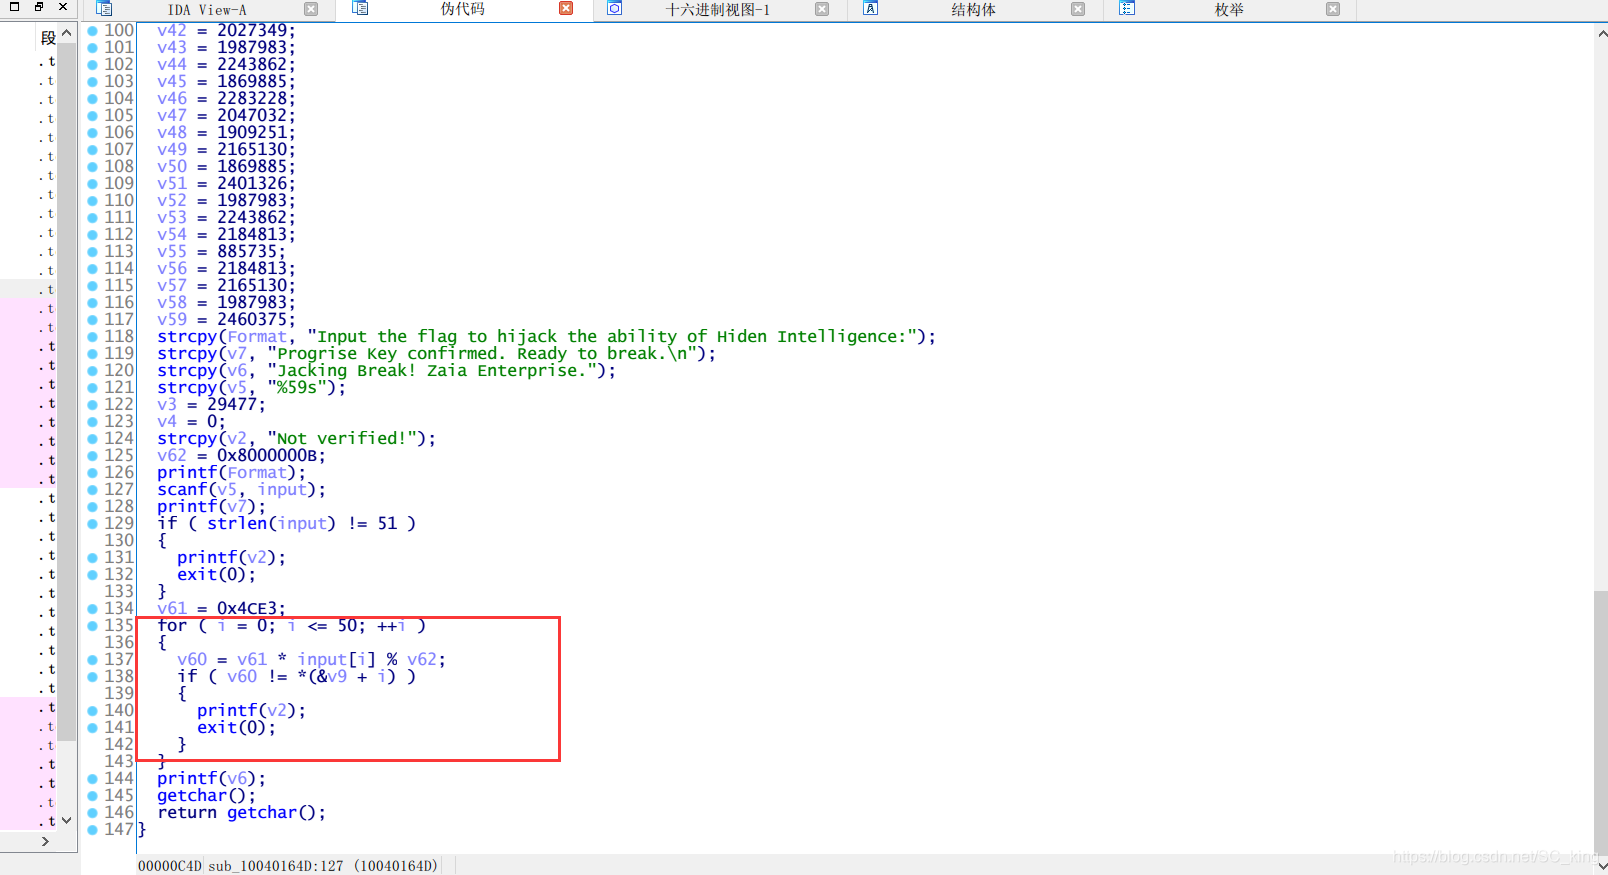Click the left panel float/detach icon

tap(39, 7)
